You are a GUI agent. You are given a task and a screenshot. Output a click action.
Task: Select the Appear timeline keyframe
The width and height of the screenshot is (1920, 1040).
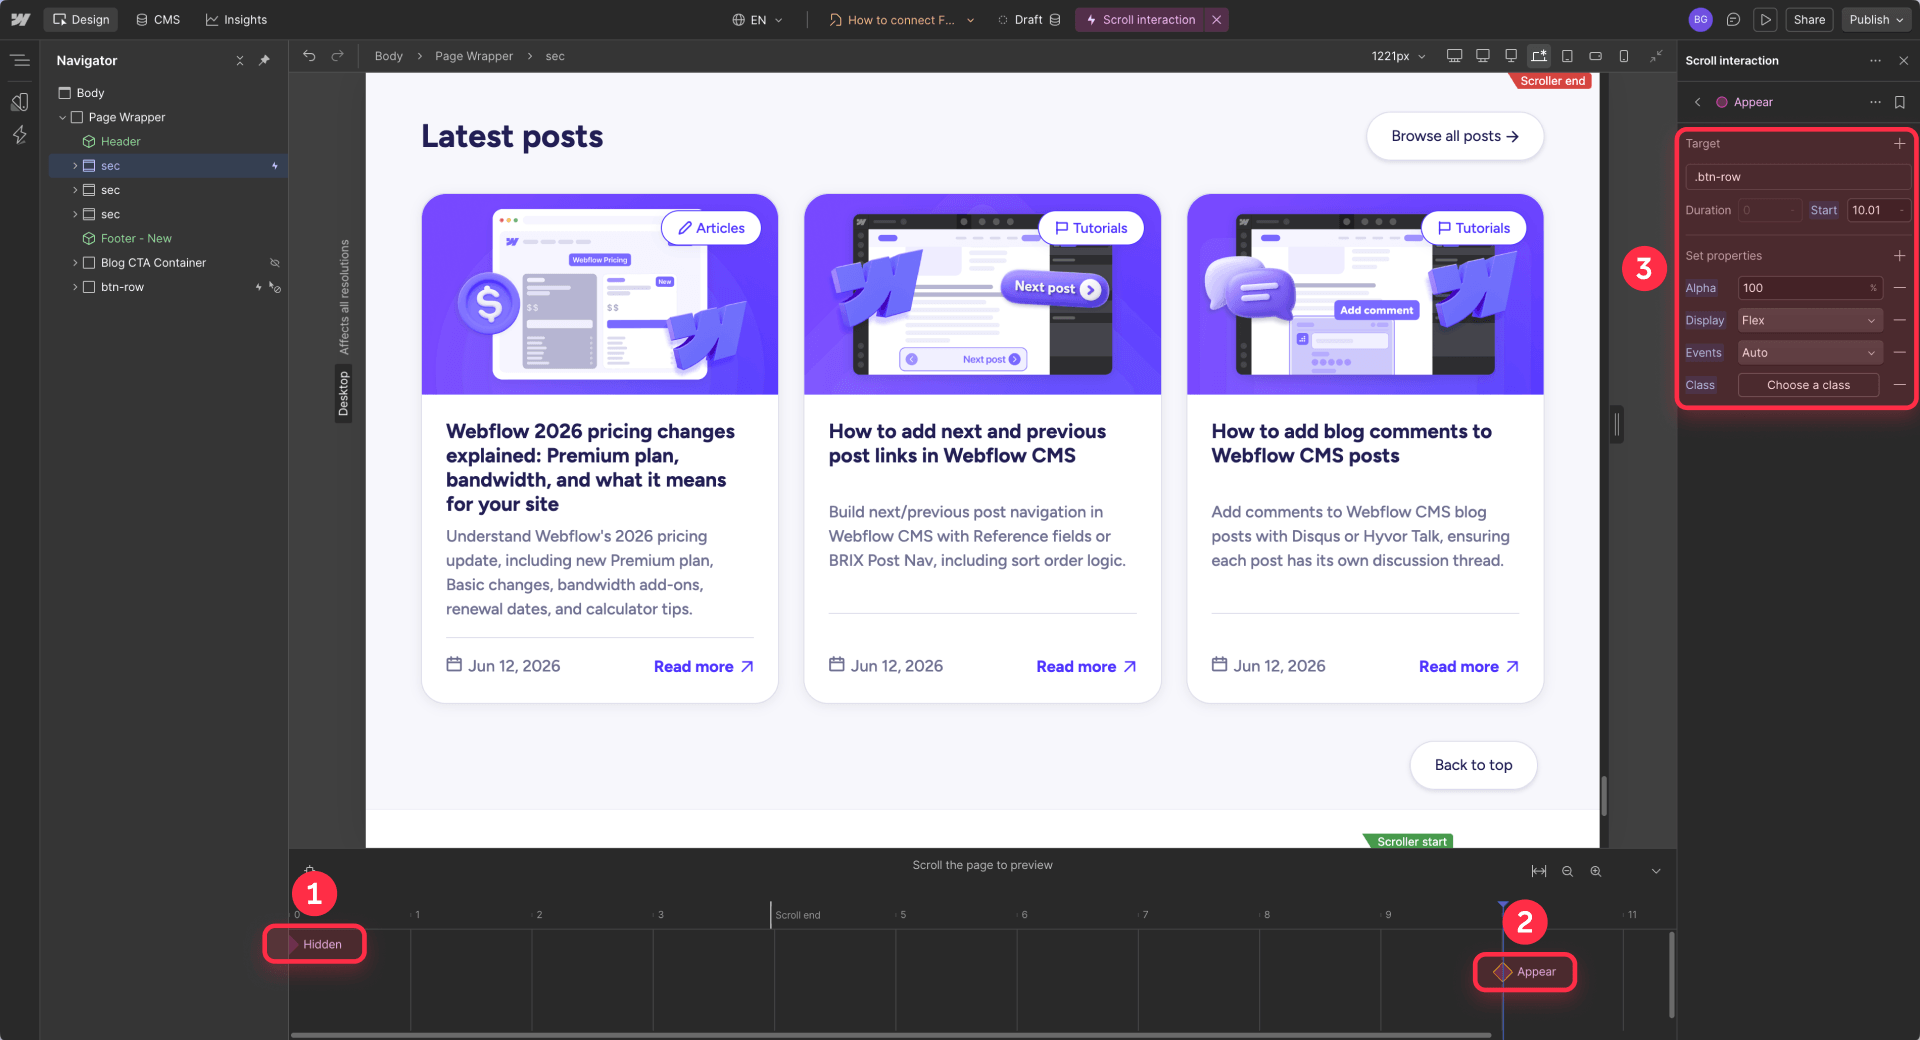coord(1525,972)
